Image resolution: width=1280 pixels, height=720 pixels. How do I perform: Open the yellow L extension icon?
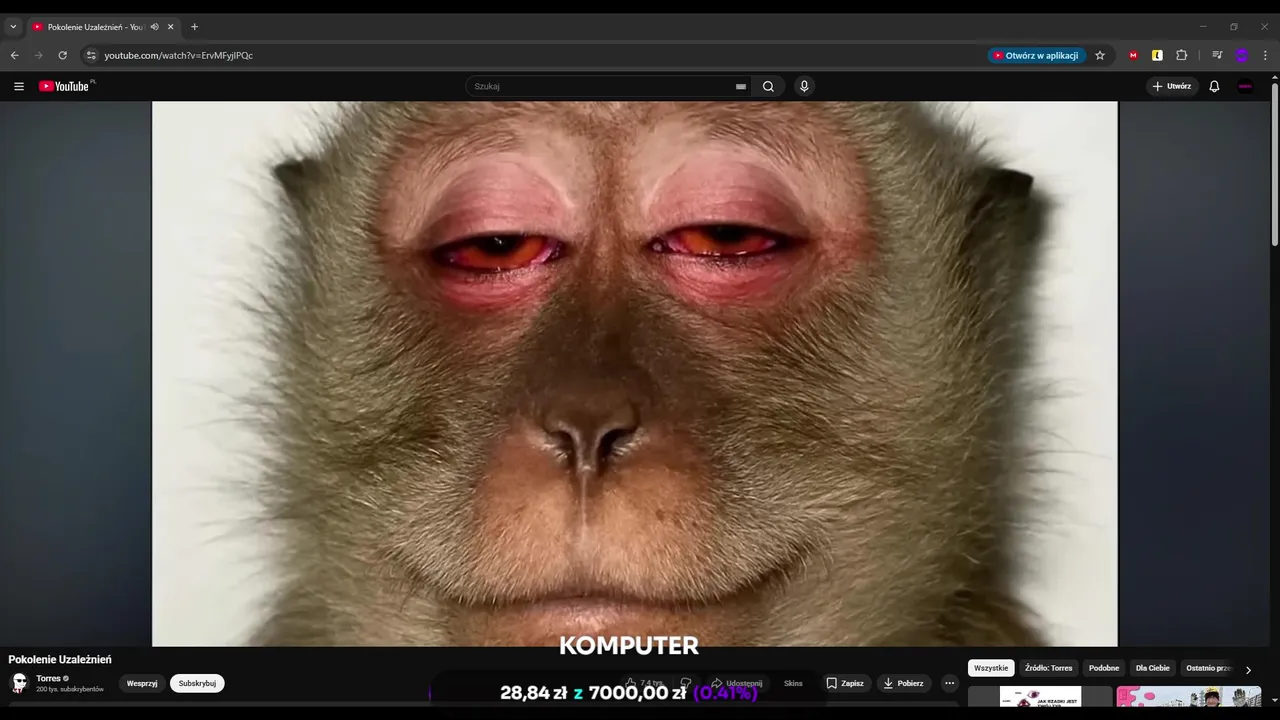coord(1157,55)
